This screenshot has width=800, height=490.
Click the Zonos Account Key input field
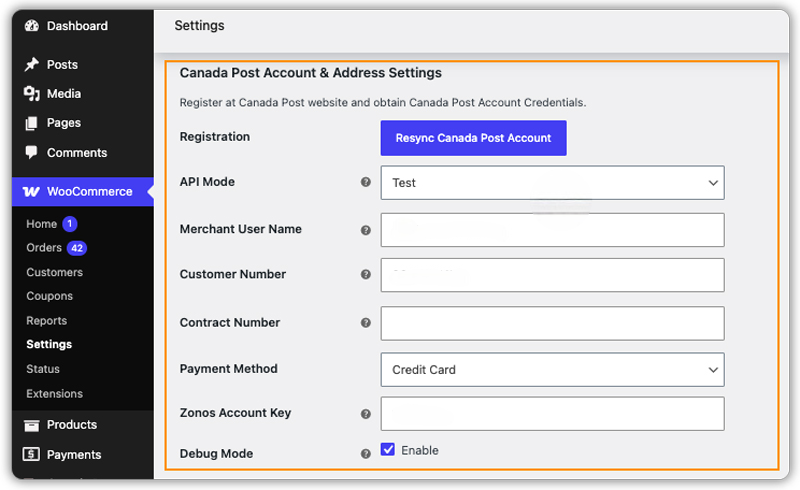(x=553, y=413)
